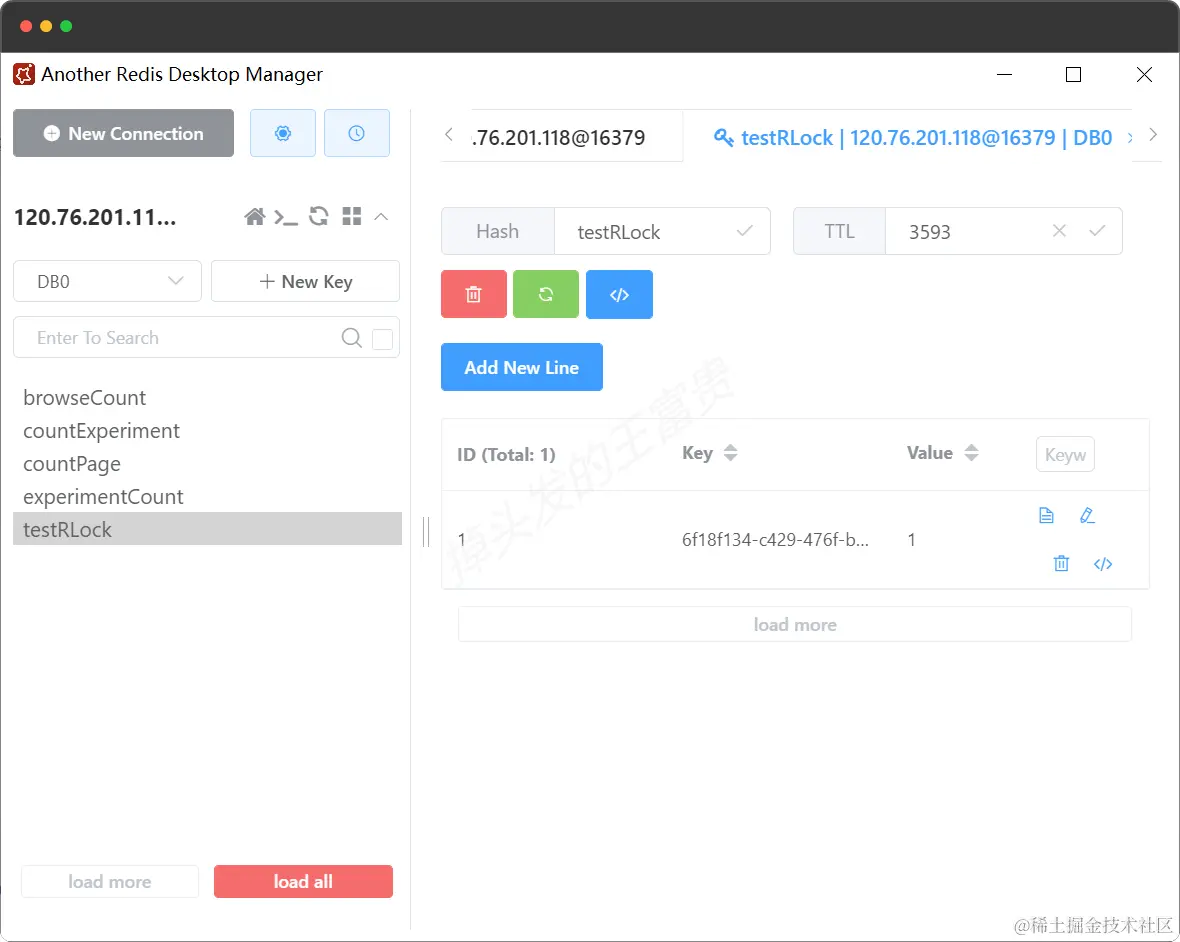Edit the row with the pencil icon
Screen dimensions: 1180x942
click(x=1087, y=515)
